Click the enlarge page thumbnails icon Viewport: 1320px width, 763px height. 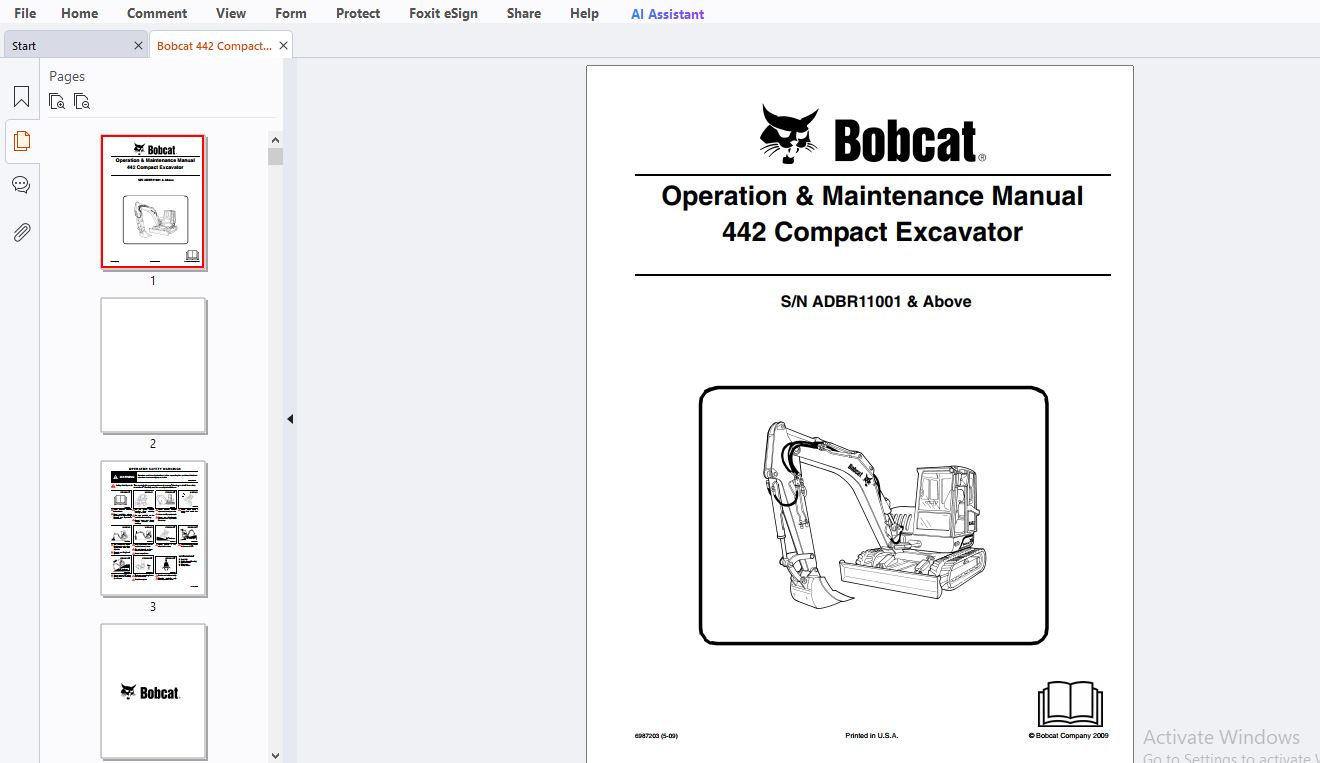pos(57,101)
